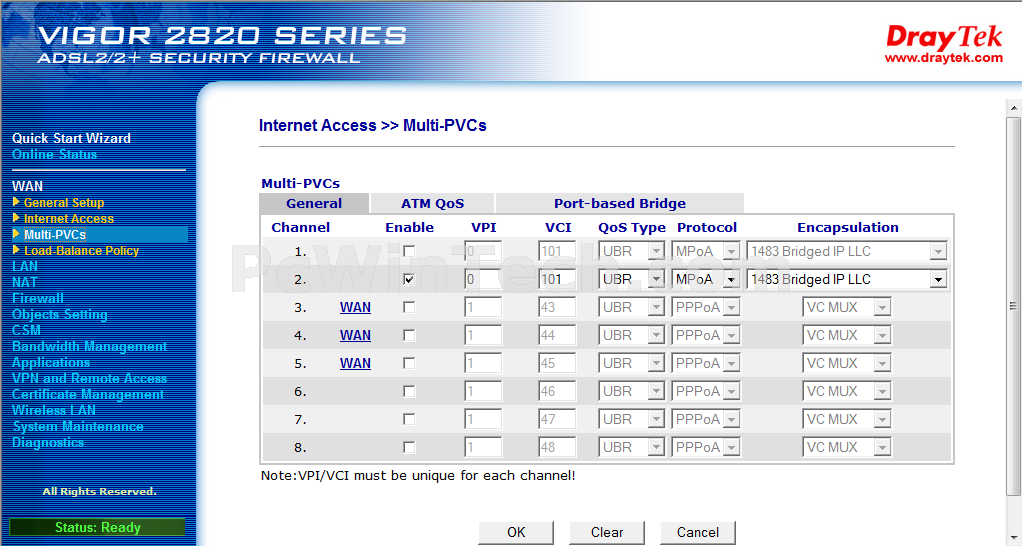The width and height of the screenshot is (1022, 546).
Task: Click the DrayTek logo
Action: (x=943, y=43)
